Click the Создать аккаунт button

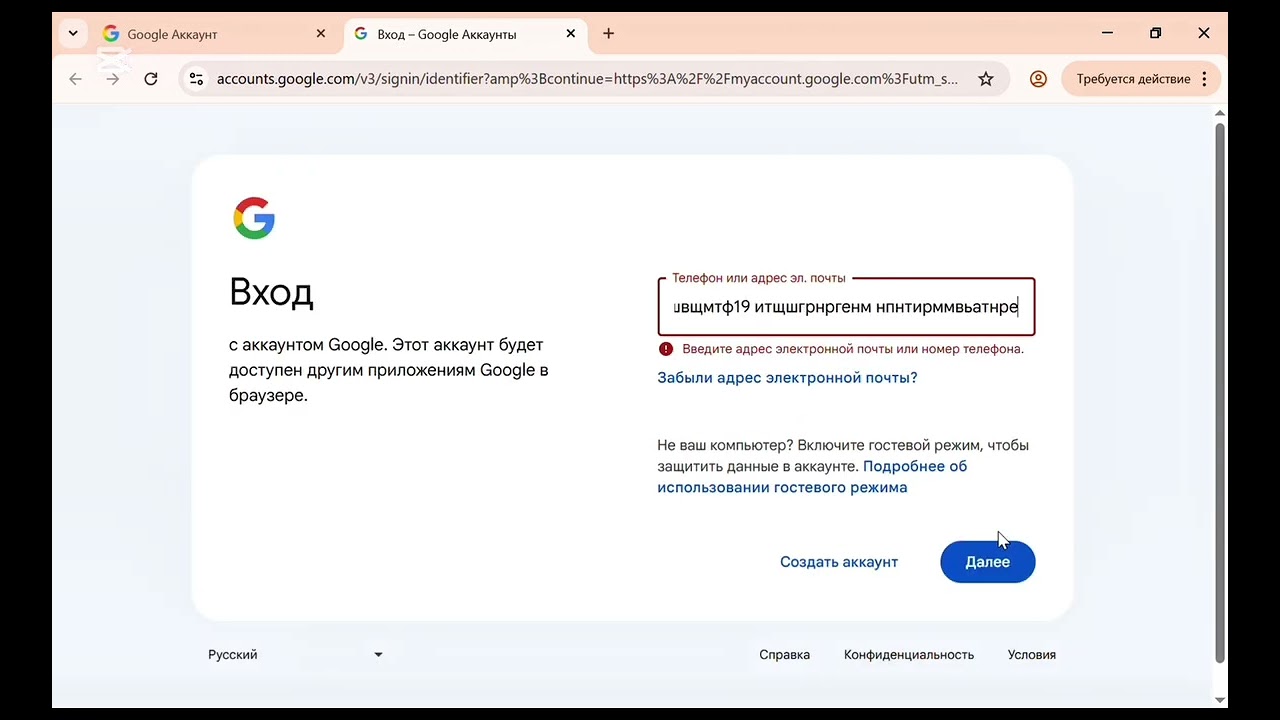pyautogui.click(x=839, y=562)
